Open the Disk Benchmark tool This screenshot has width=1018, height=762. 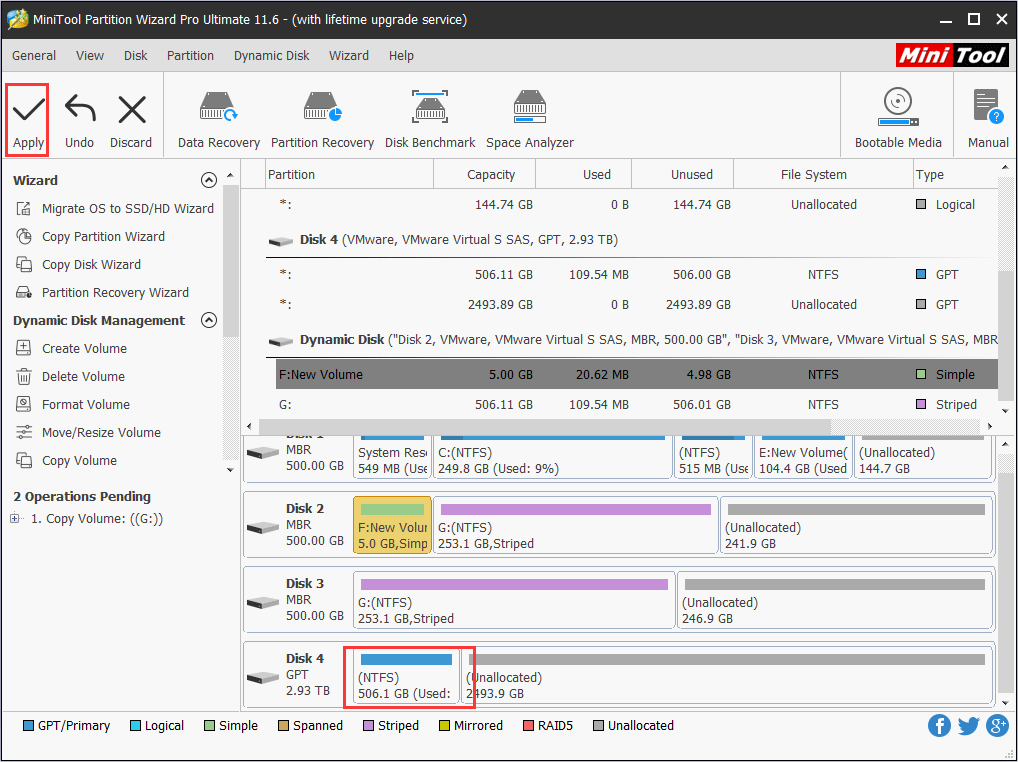tap(430, 120)
